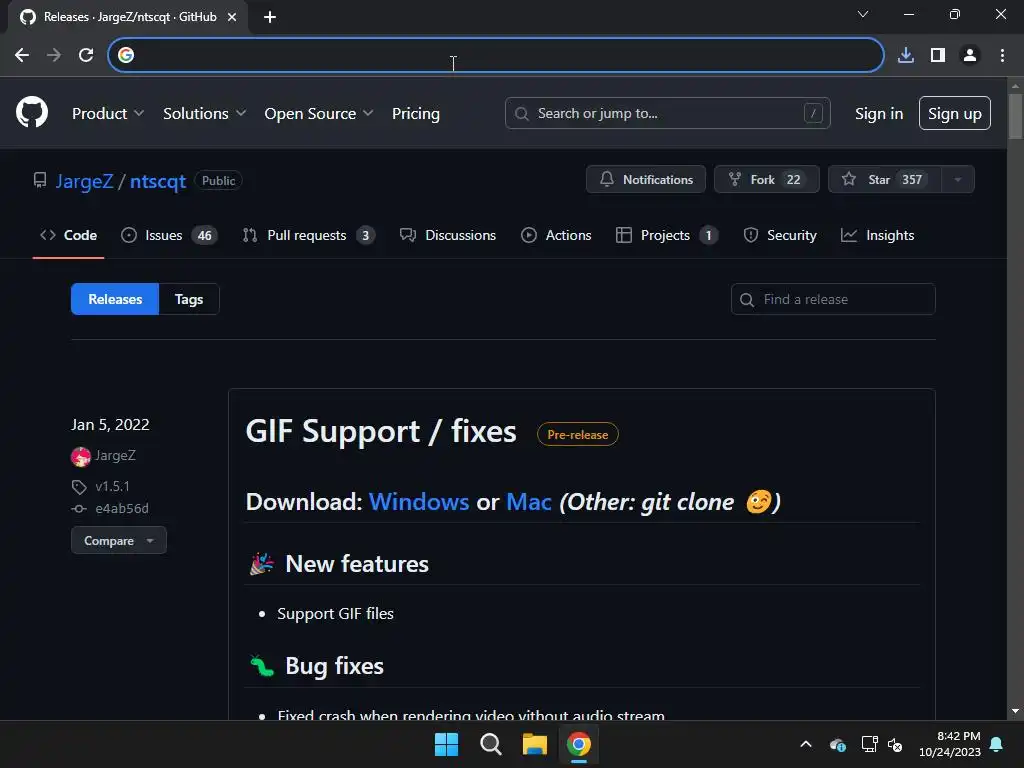Open File Explorer from taskbar
This screenshot has width=1024, height=768.
tap(534, 744)
